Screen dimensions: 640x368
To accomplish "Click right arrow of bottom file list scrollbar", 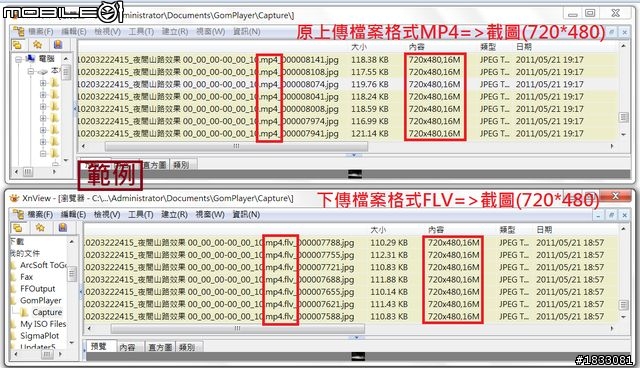I will [611, 328].
